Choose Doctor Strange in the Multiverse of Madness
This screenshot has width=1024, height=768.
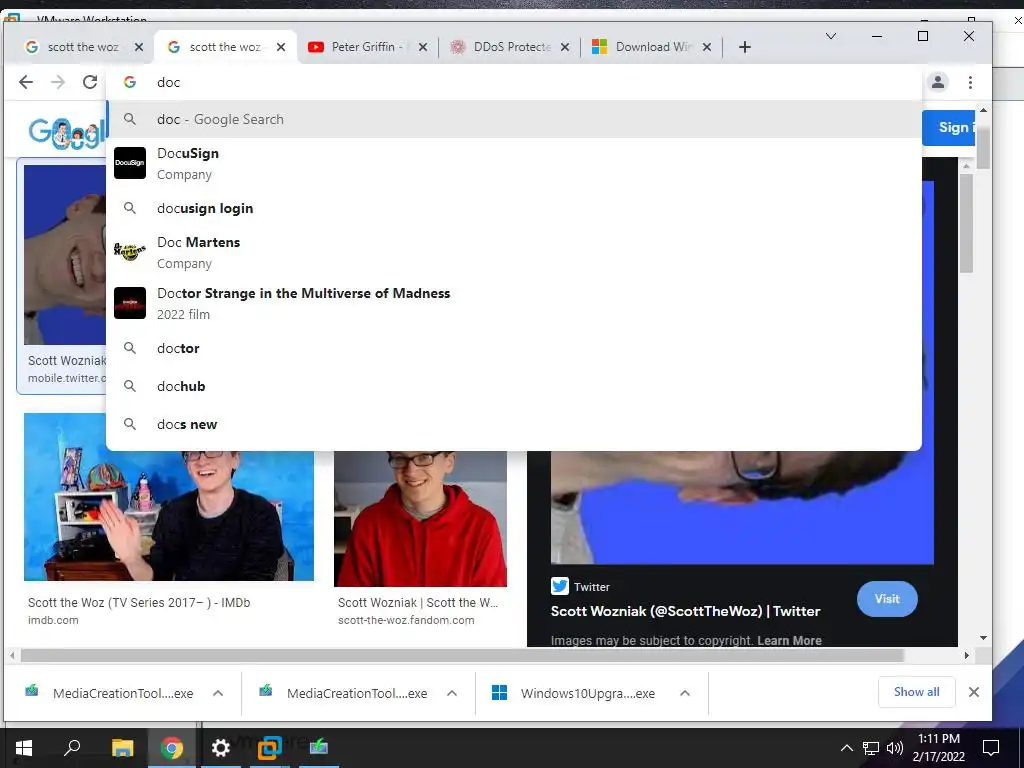[514, 303]
